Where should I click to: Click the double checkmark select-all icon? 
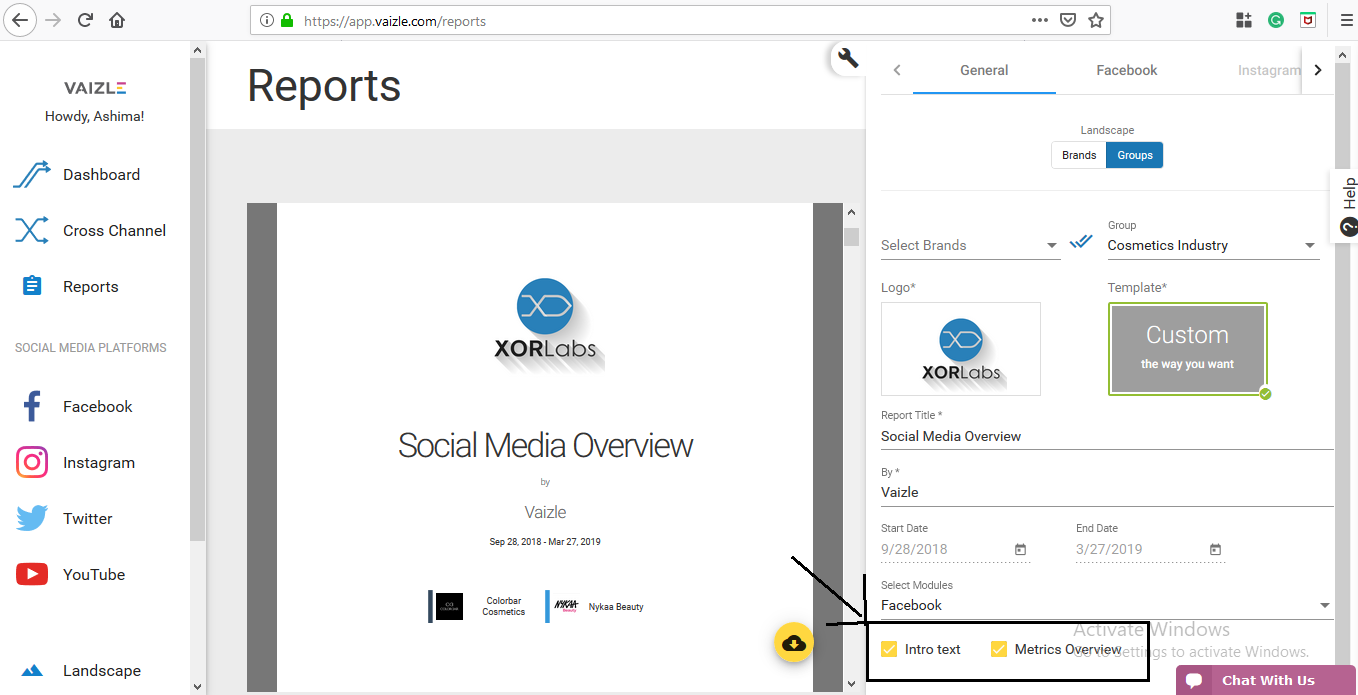coord(1081,242)
